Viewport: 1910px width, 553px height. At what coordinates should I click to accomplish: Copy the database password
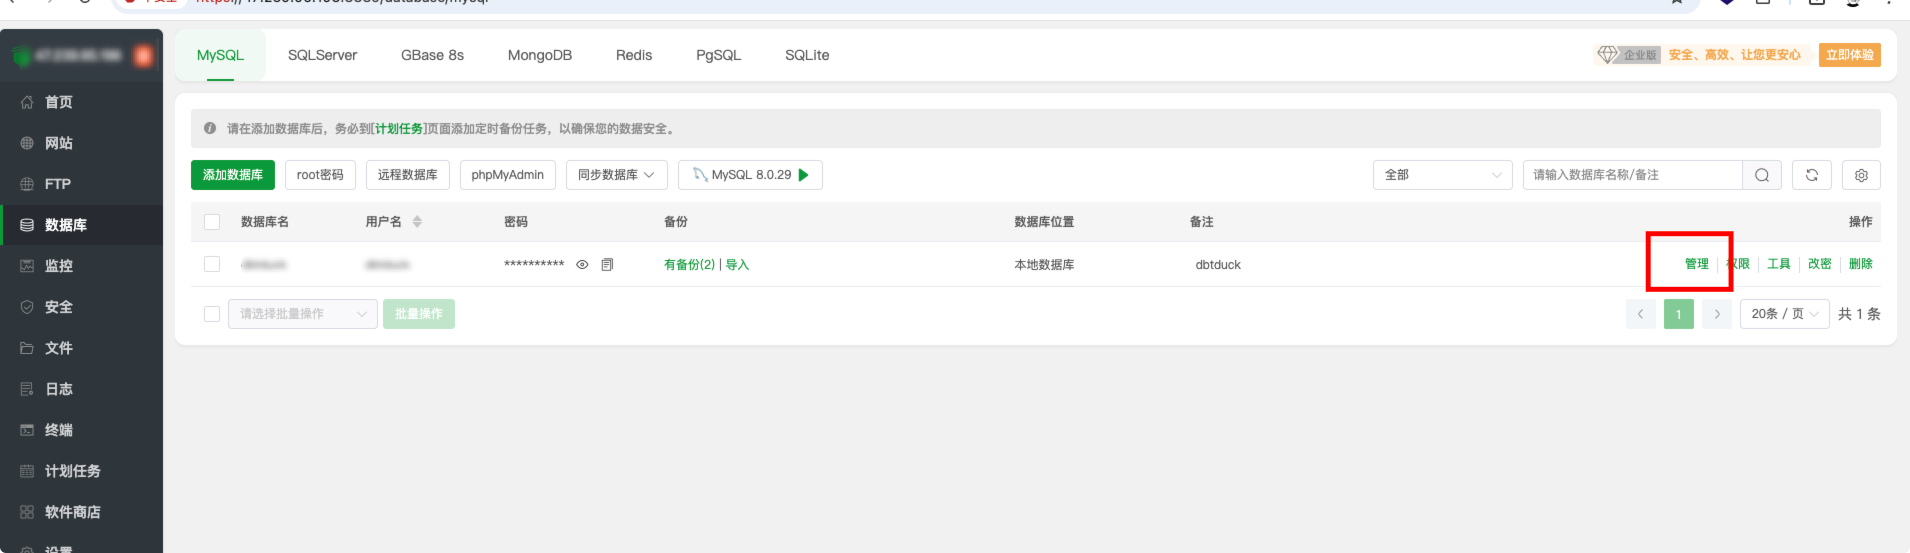pos(607,265)
